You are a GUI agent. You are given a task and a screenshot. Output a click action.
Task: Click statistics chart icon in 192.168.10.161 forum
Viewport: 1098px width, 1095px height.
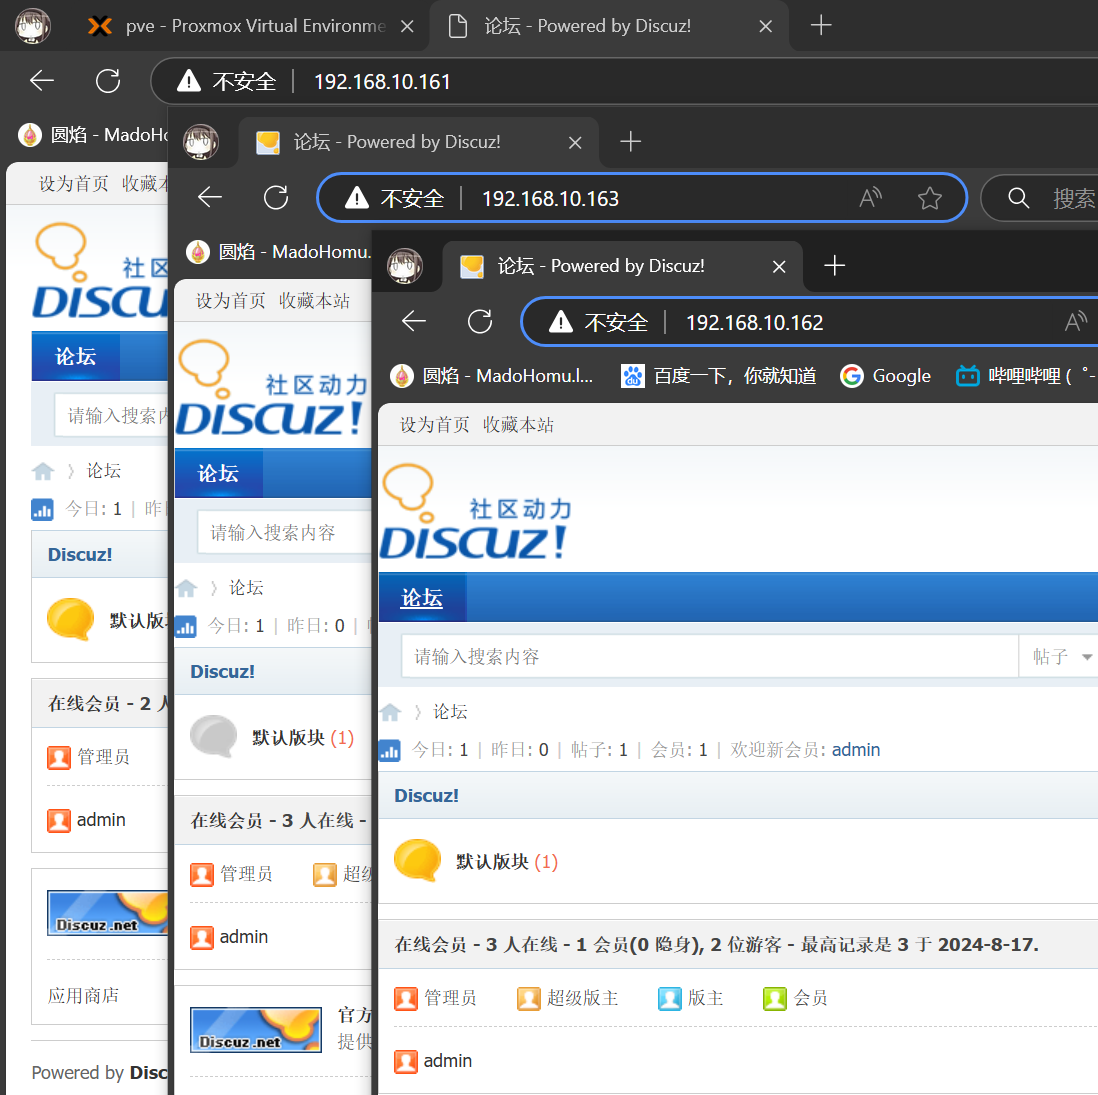42,509
